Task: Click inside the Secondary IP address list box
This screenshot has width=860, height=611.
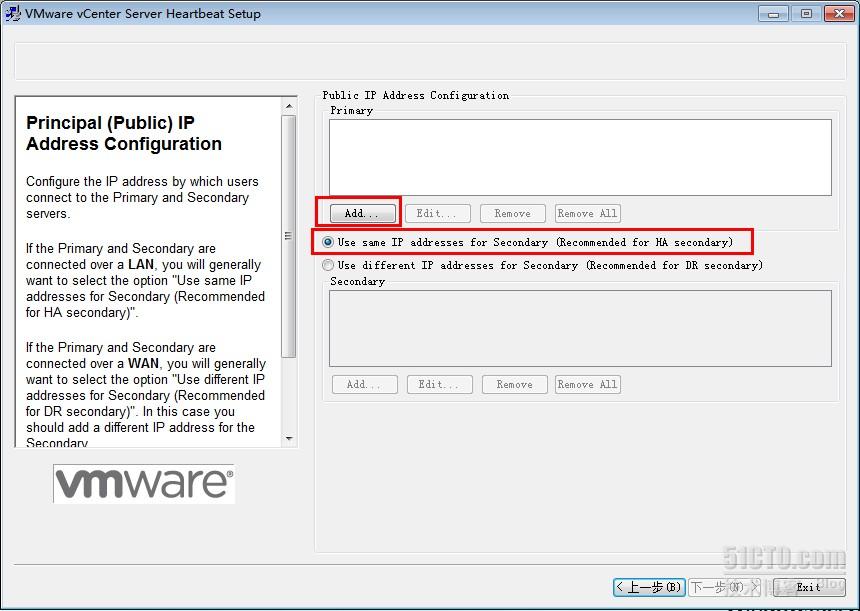Action: 580,329
